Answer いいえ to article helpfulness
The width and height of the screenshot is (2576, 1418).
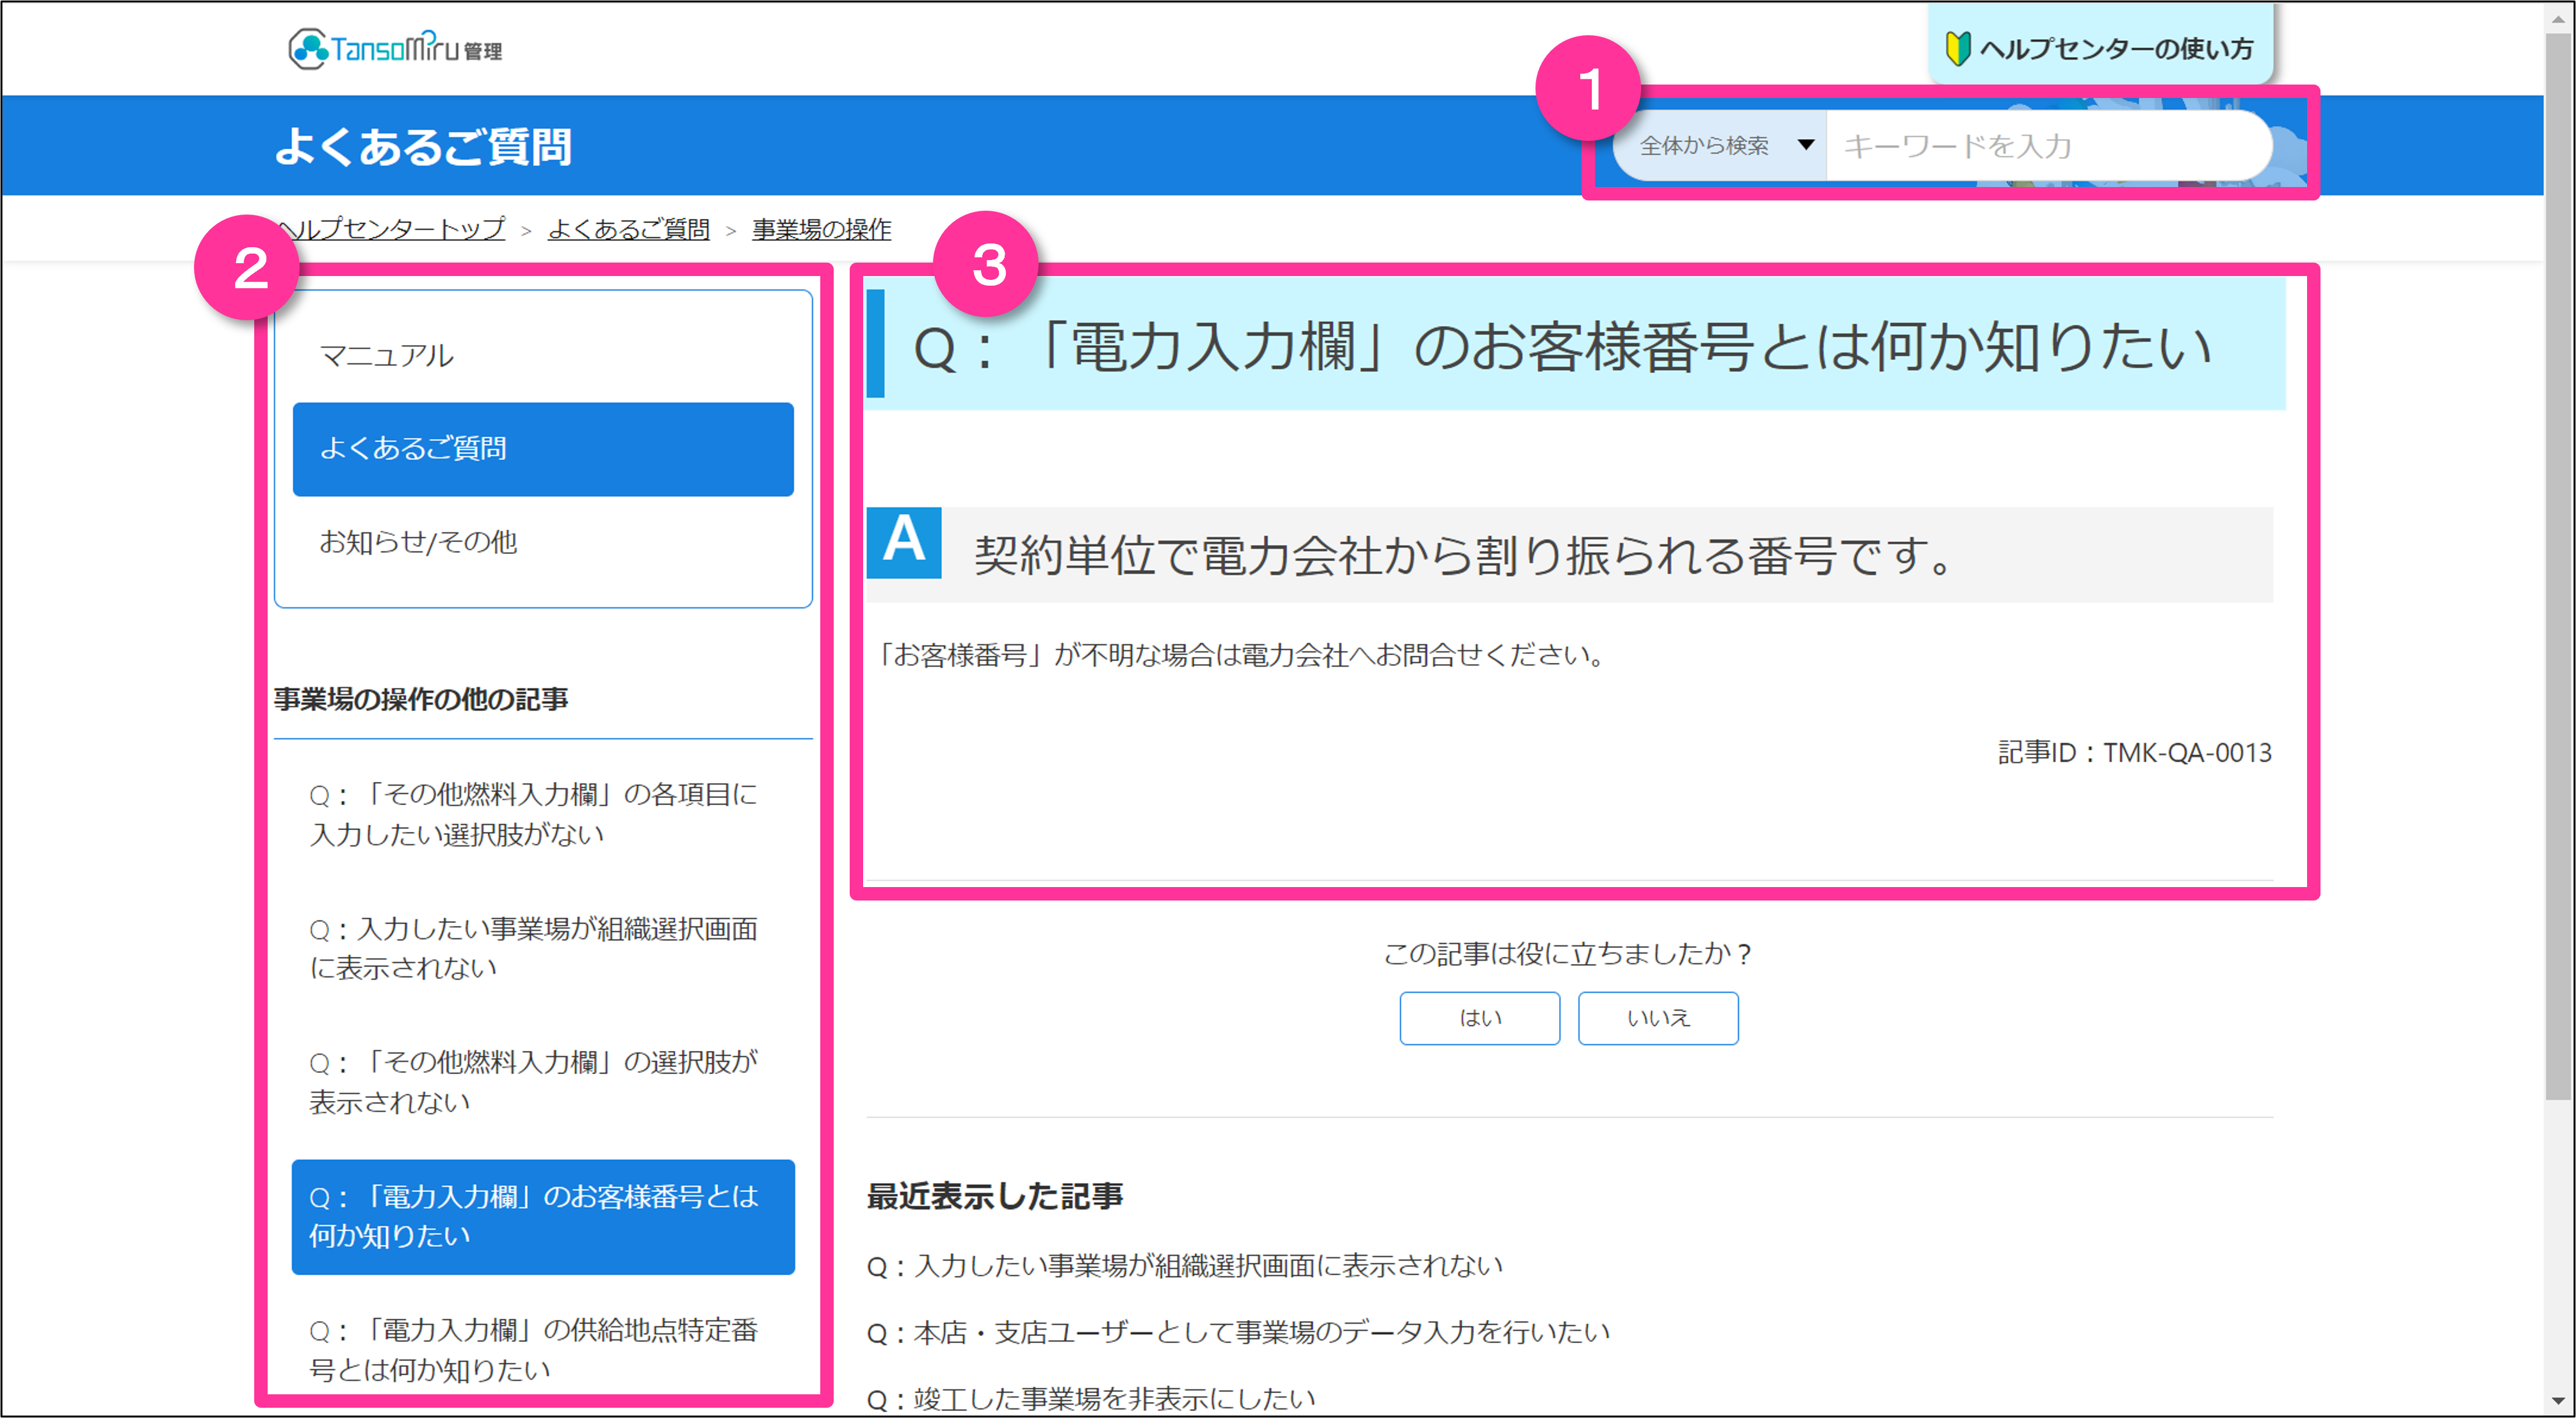pyautogui.click(x=1657, y=1018)
